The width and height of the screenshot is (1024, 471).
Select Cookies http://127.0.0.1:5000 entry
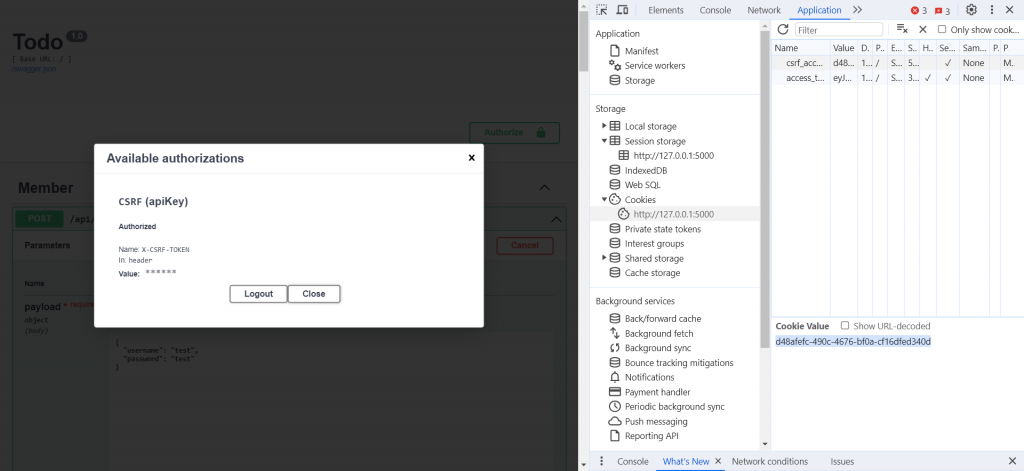click(673, 214)
